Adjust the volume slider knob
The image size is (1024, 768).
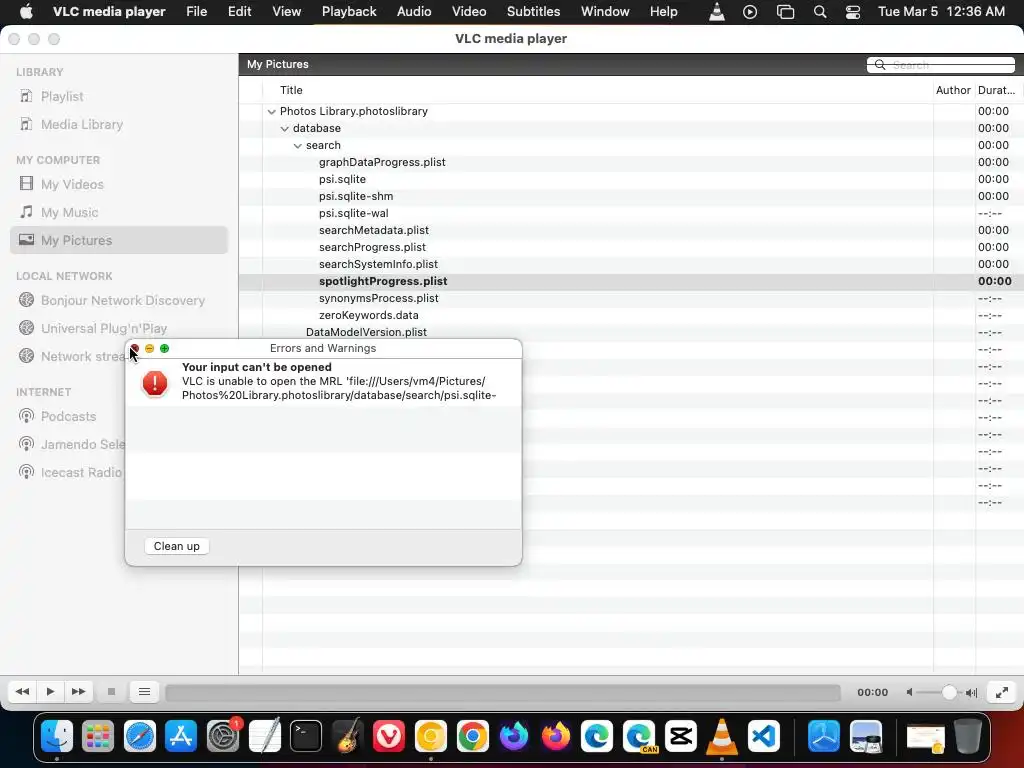pos(949,692)
